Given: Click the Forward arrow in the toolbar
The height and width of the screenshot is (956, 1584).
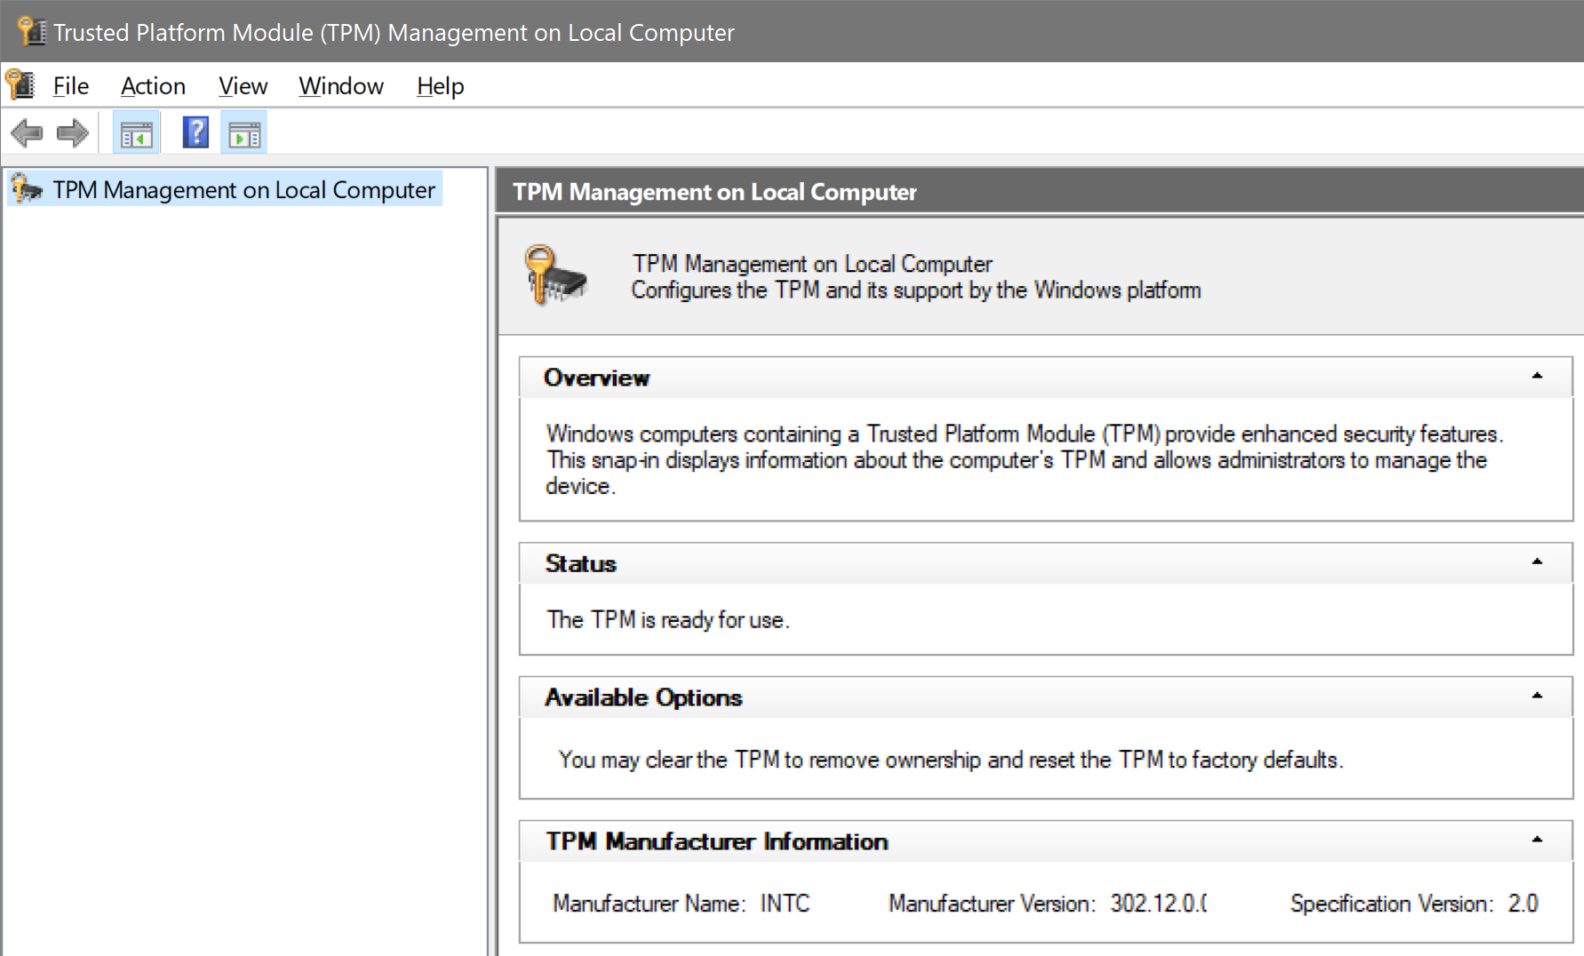Looking at the screenshot, I should (73, 133).
